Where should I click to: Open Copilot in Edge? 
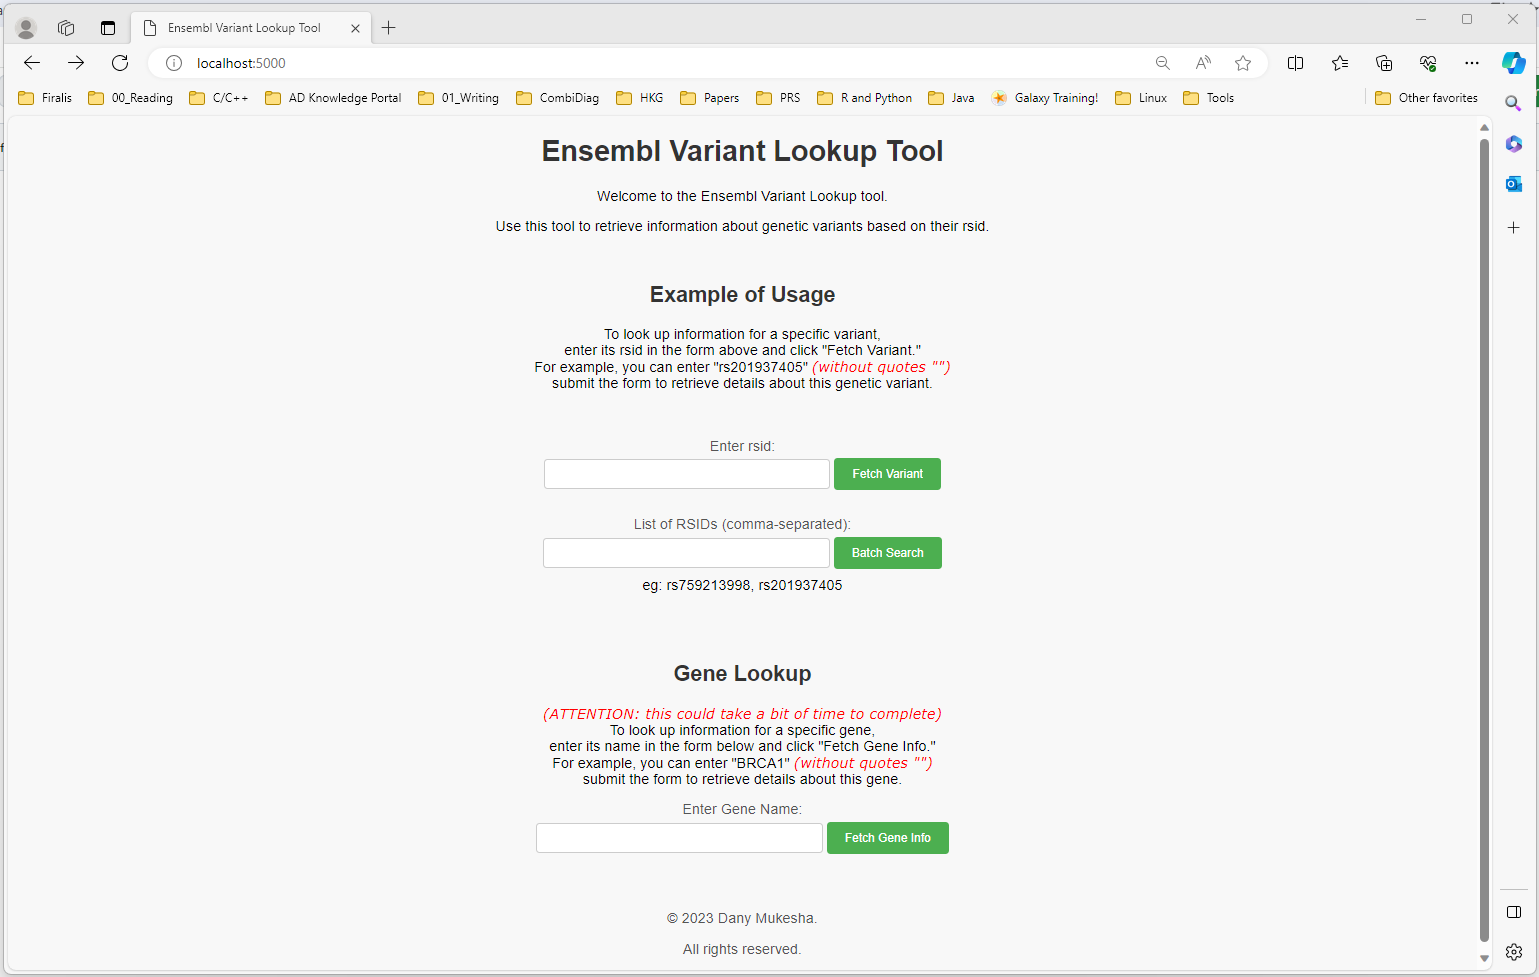click(x=1513, y=62)
